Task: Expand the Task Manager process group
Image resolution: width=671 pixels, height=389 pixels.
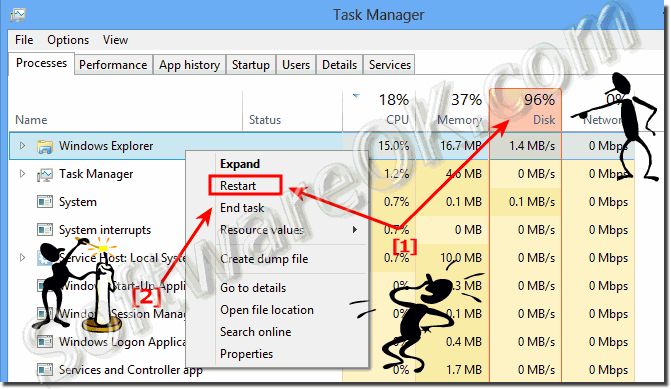Action: [x=22, y=174]
